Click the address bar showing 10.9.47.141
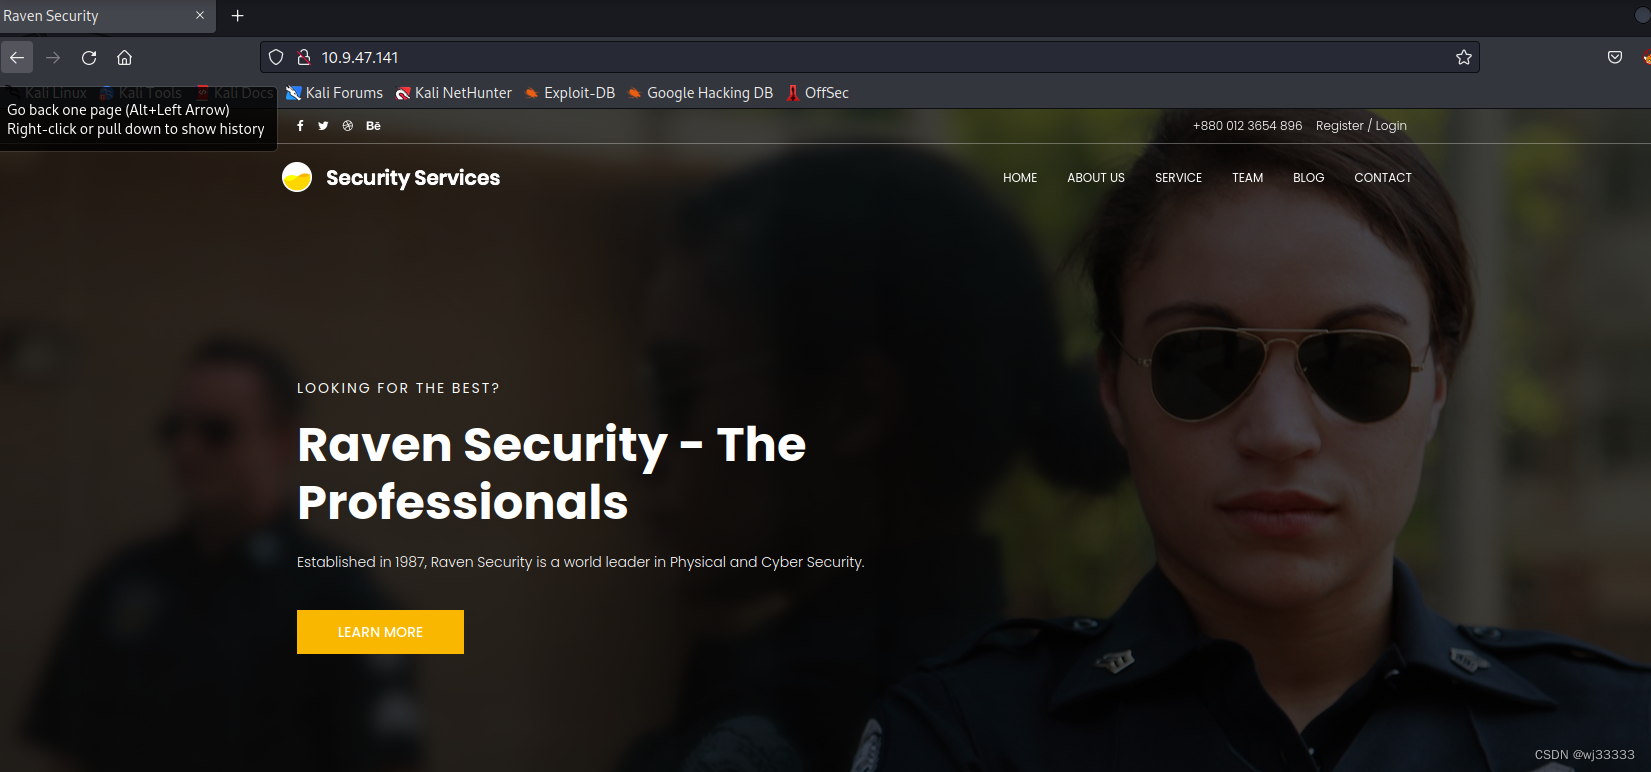The width and height of the screenshot is (1651, 772). tap(870, 57)
